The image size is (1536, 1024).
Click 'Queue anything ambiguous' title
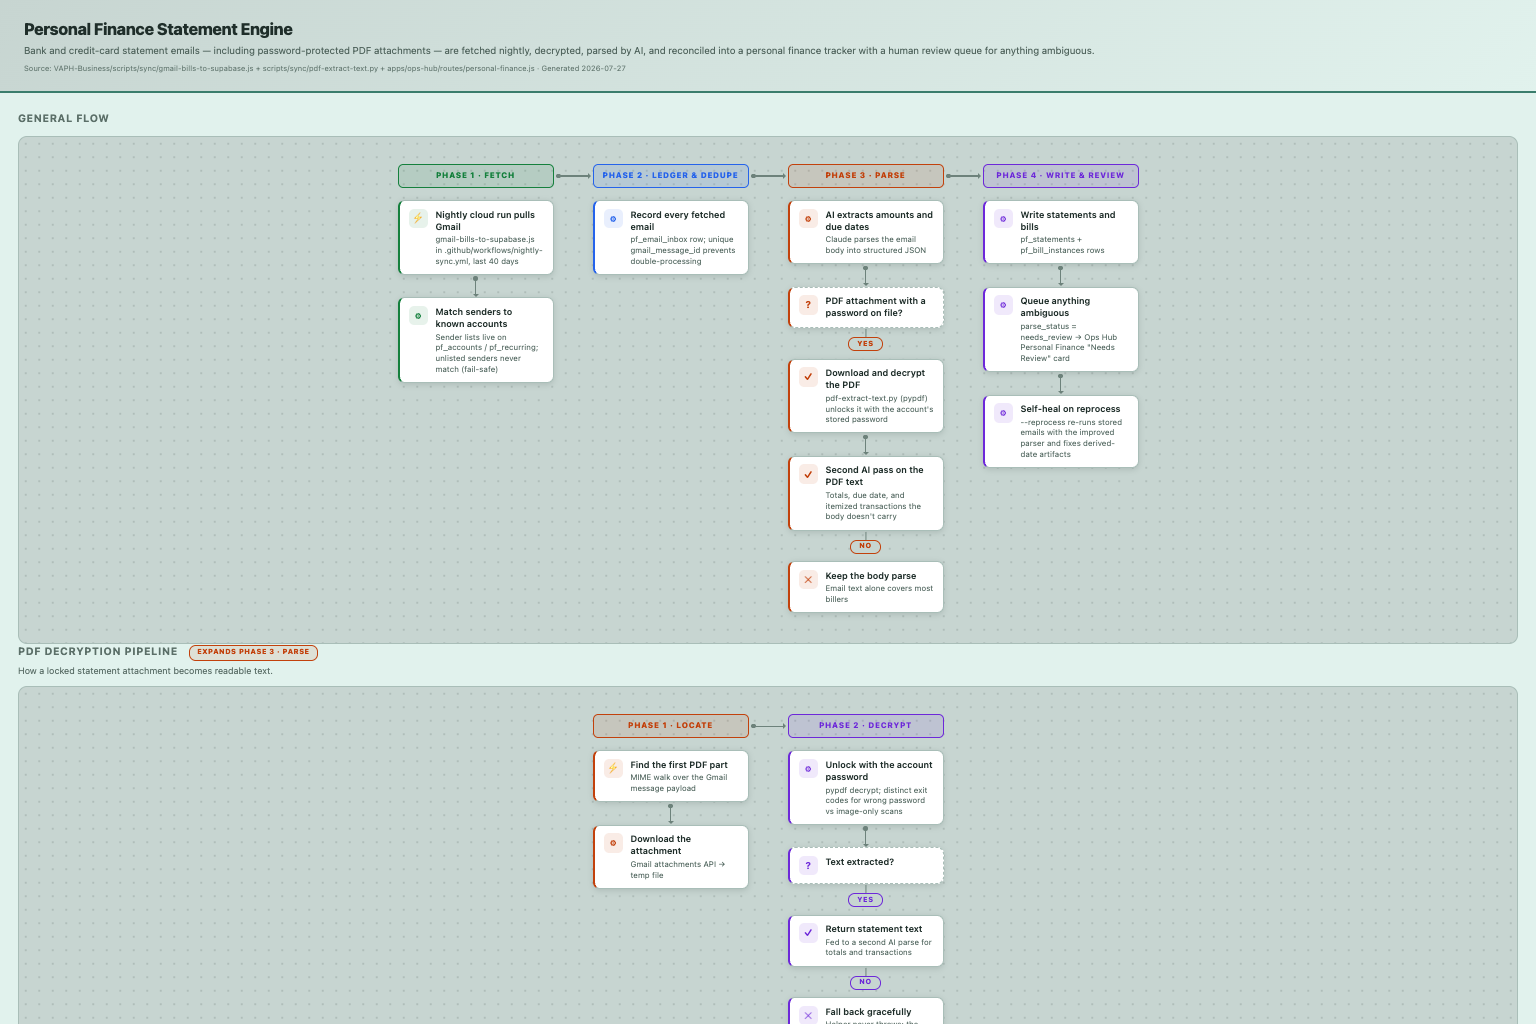point(1055,307)
